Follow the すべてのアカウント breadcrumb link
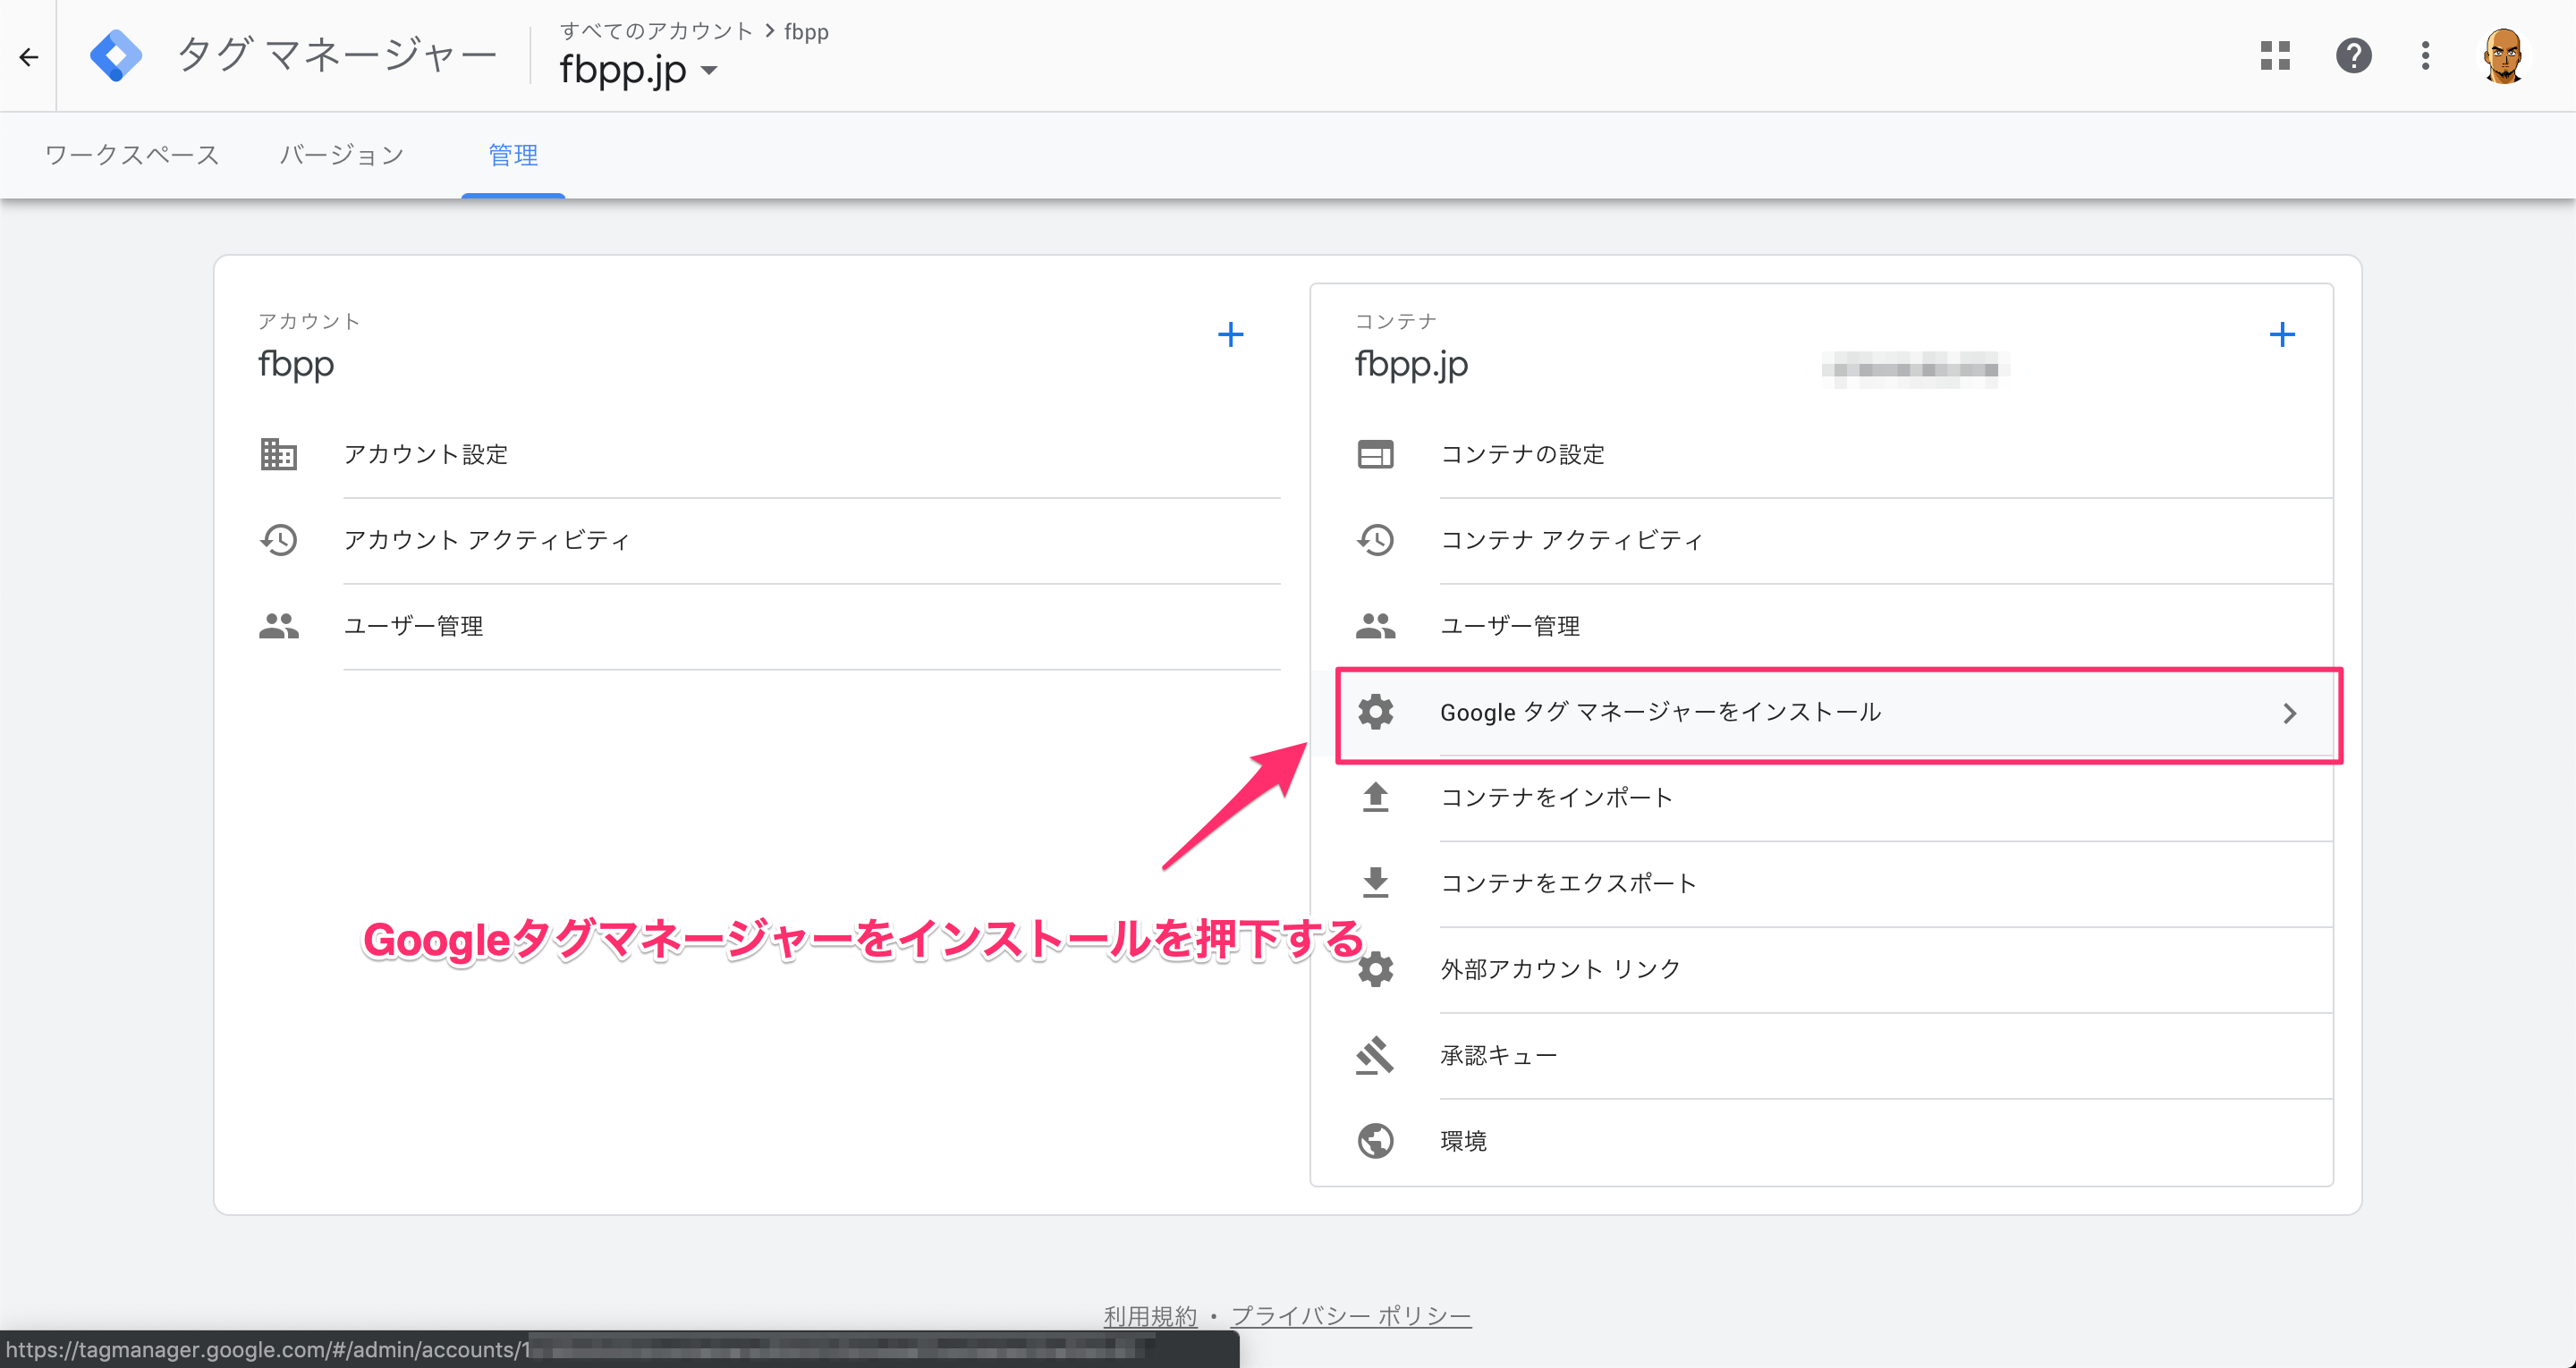This screenshot has width=2576, height=1368. [656, 31]
